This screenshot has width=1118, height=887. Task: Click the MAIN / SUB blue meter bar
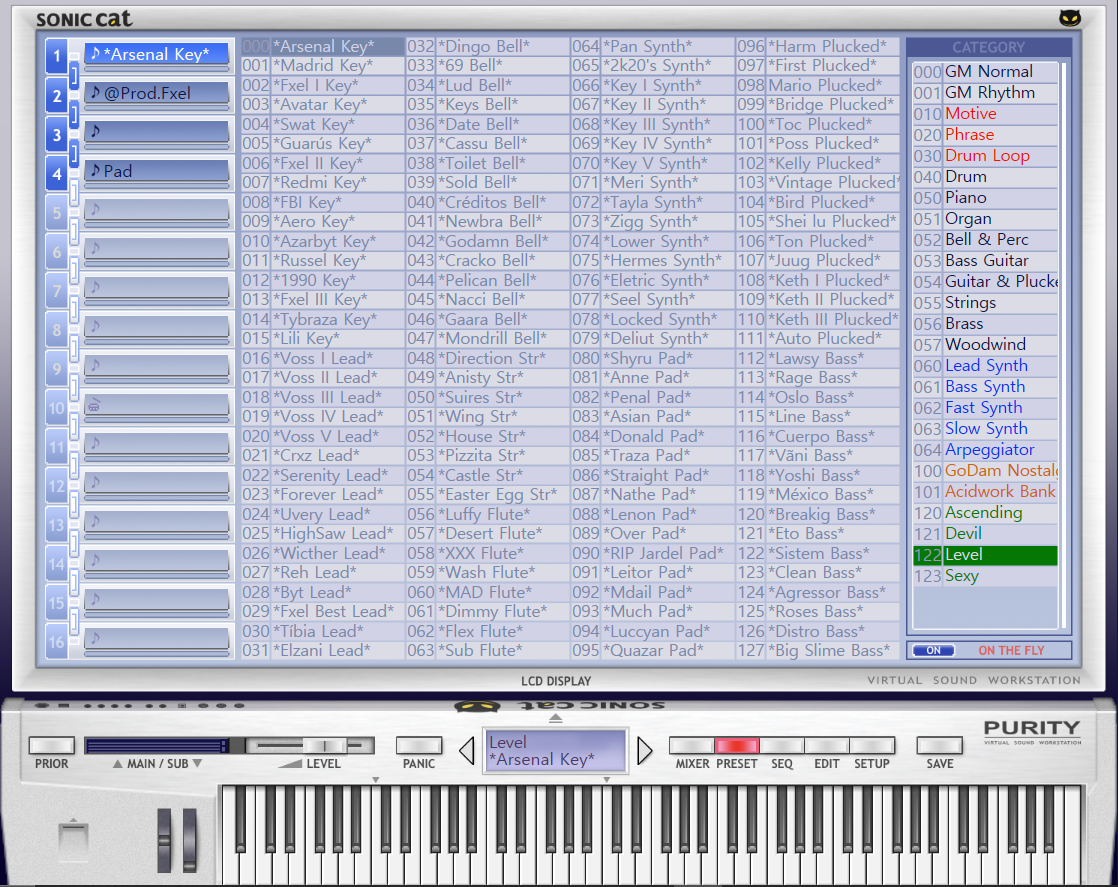[x=156, y=746]
